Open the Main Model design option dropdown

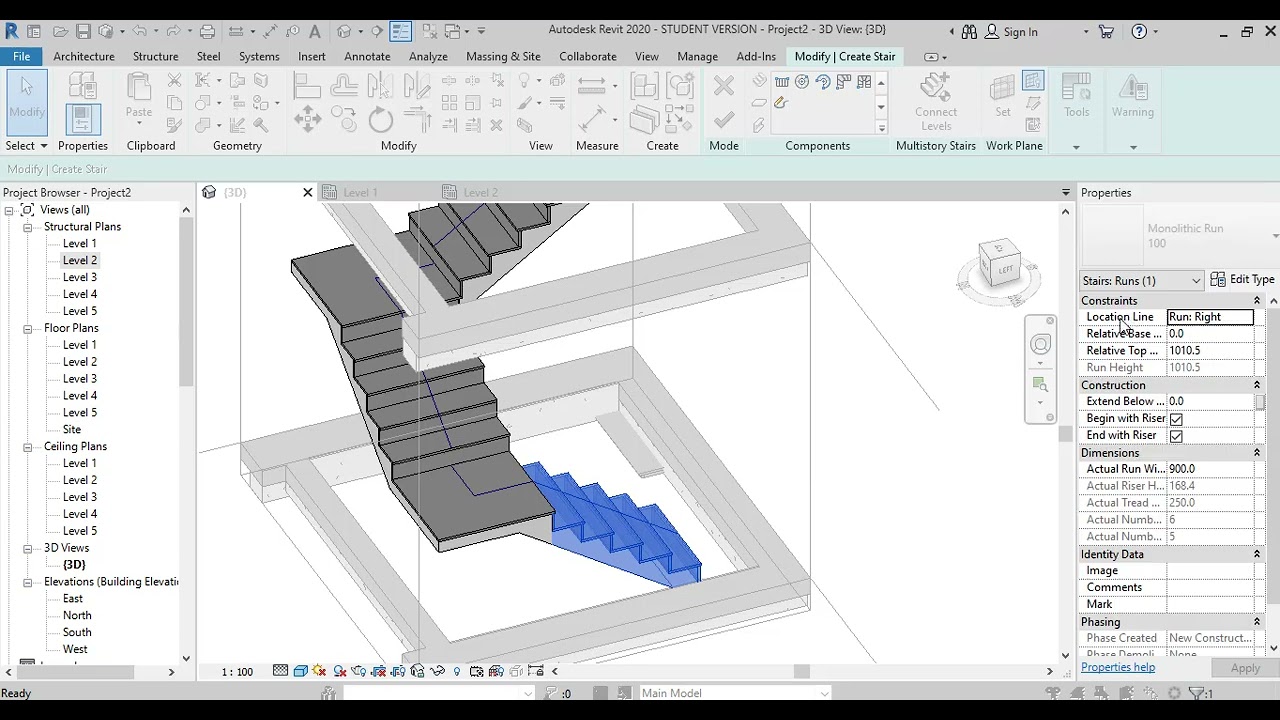735,693
